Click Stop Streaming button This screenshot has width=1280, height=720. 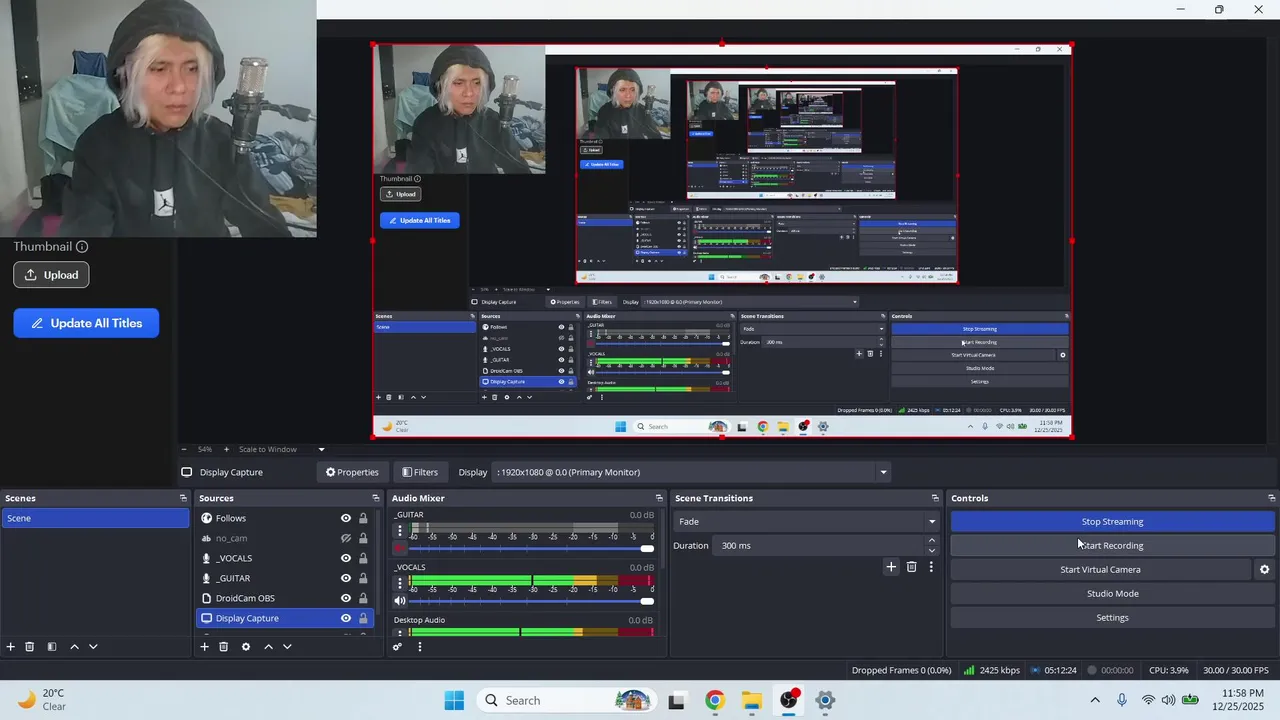[1112, 521]
